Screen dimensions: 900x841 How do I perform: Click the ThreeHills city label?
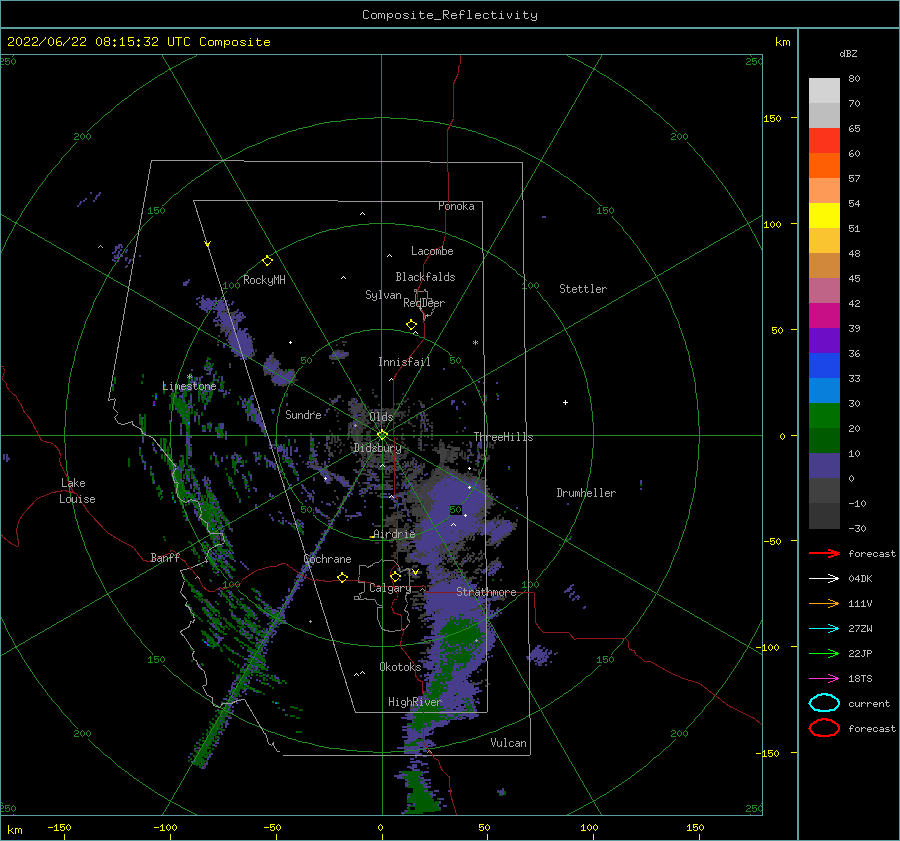pos(503,437)
